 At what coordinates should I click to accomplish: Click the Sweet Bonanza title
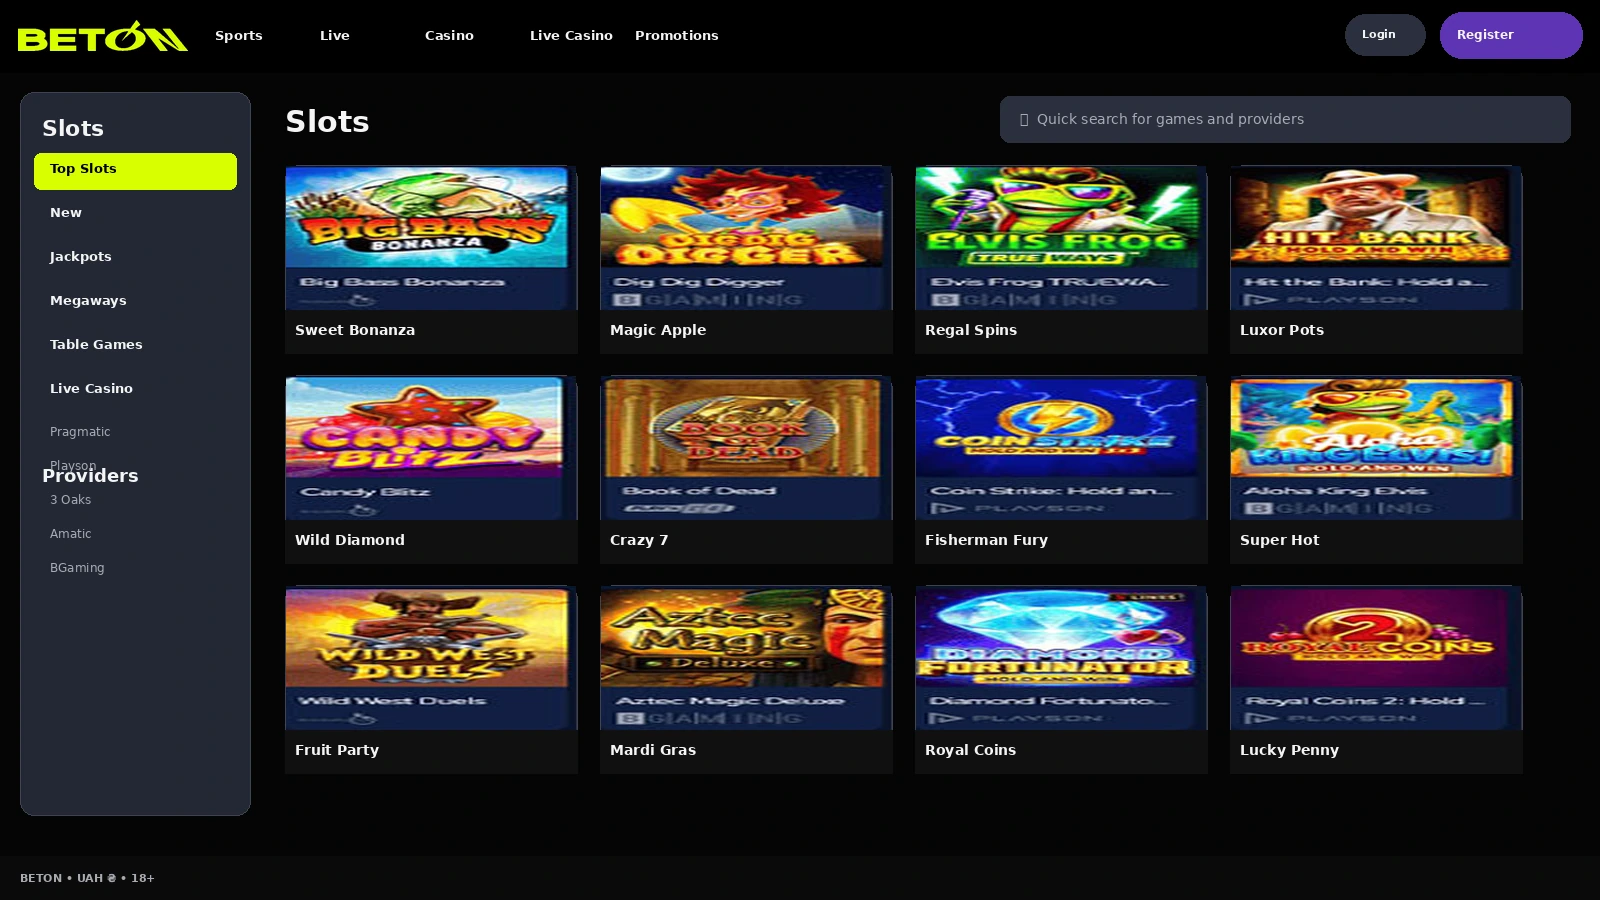tap(355, 330)
